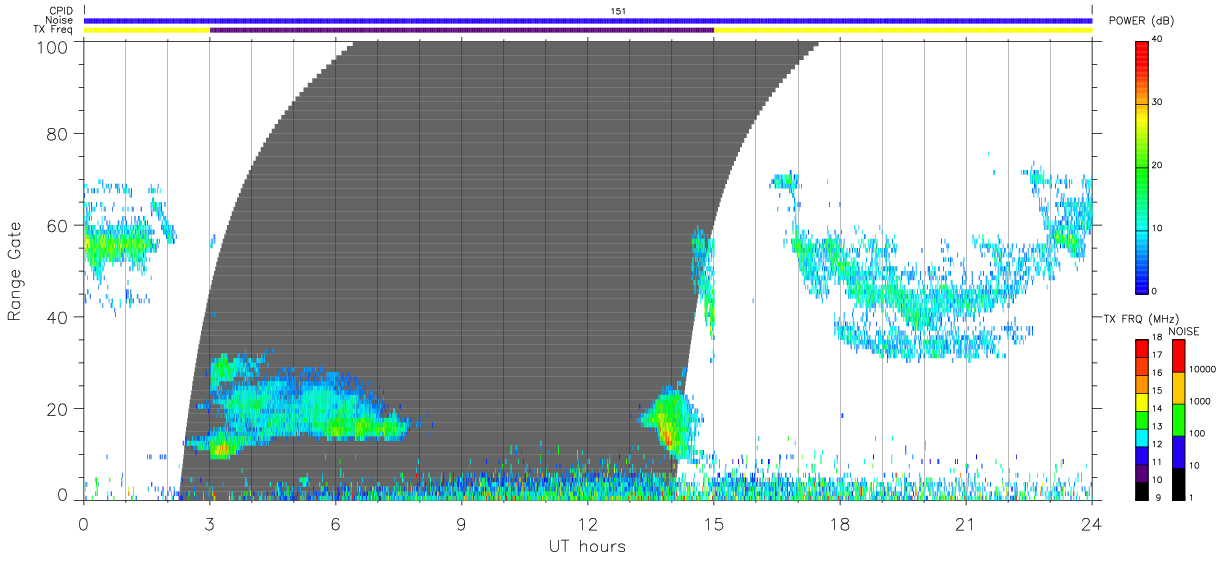
Task: Click the 18 tick on UT hours axis
Action: pyautogui.click(x=839, y=523)
